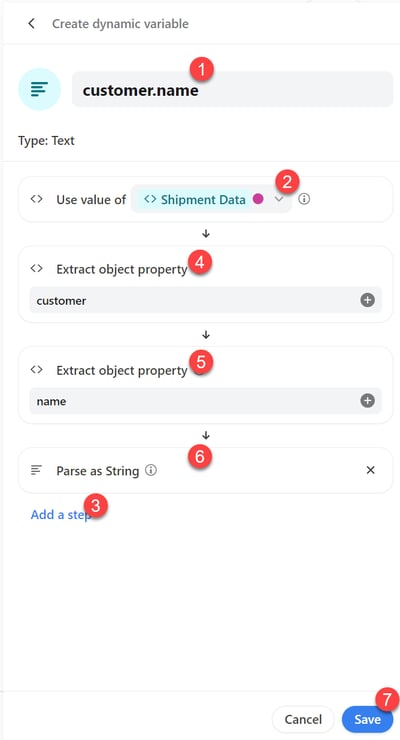Remove the Parse as String step
Viewport: 400px width, 740px height.
tap(371, 470)
